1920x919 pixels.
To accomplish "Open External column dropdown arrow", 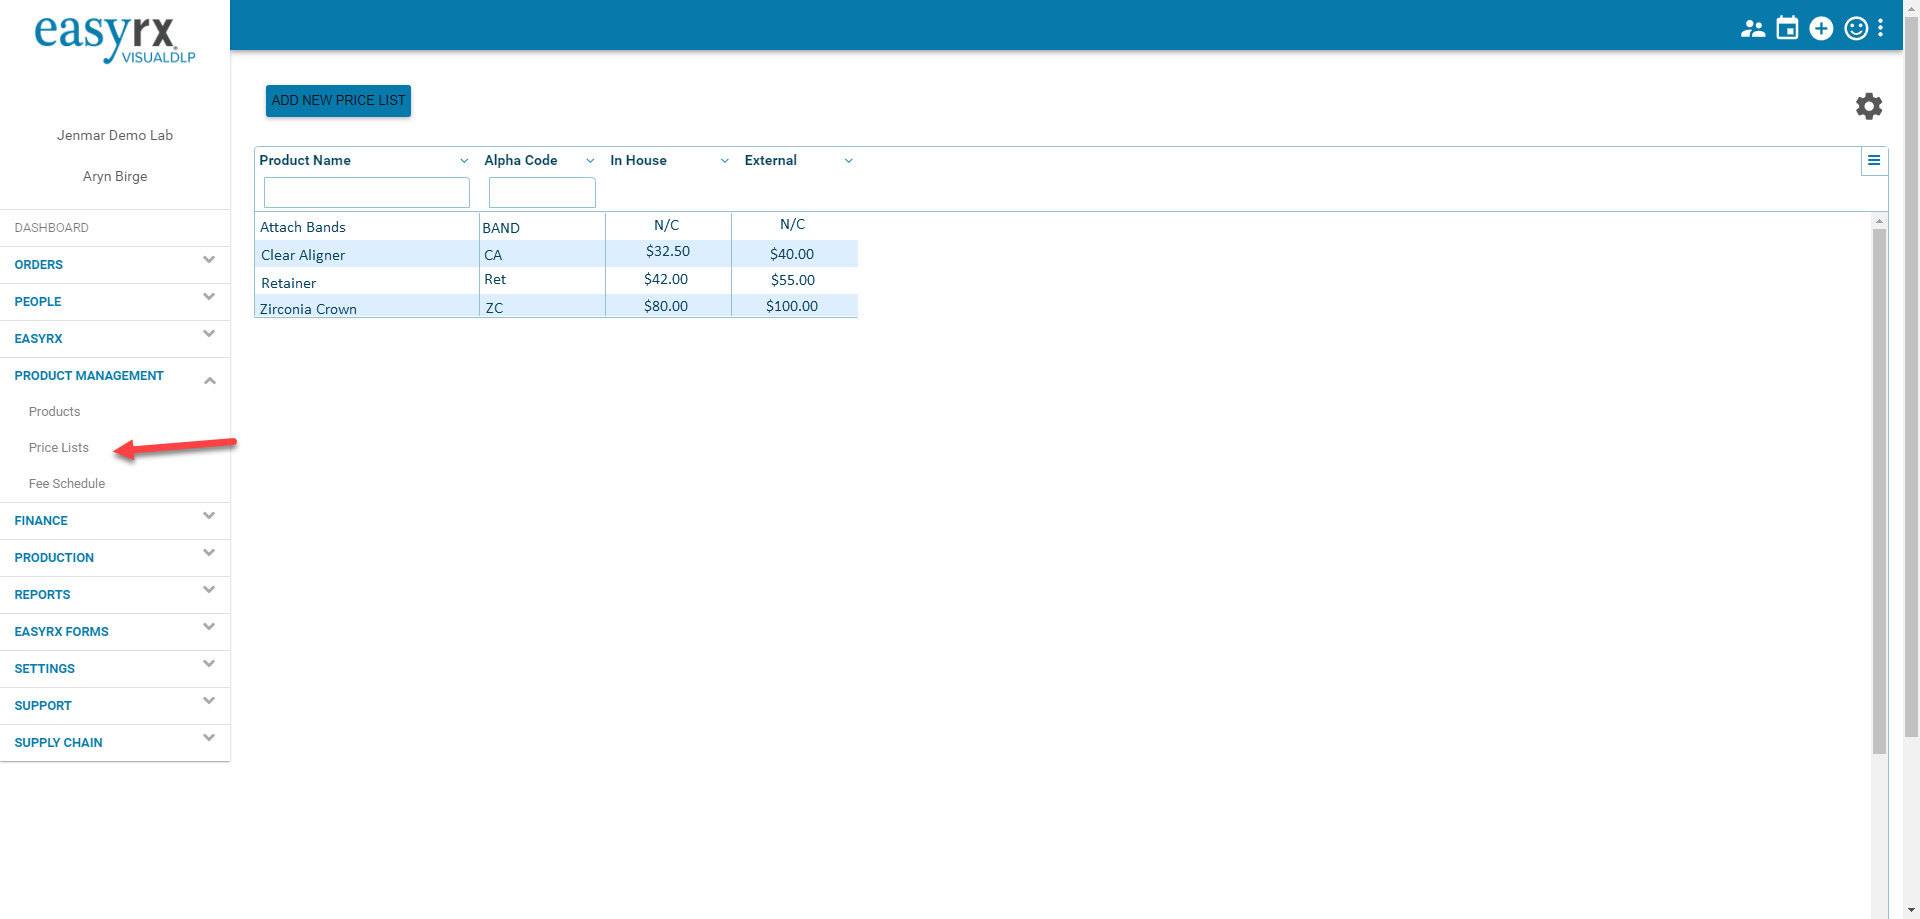I will [x=849, y=161].
